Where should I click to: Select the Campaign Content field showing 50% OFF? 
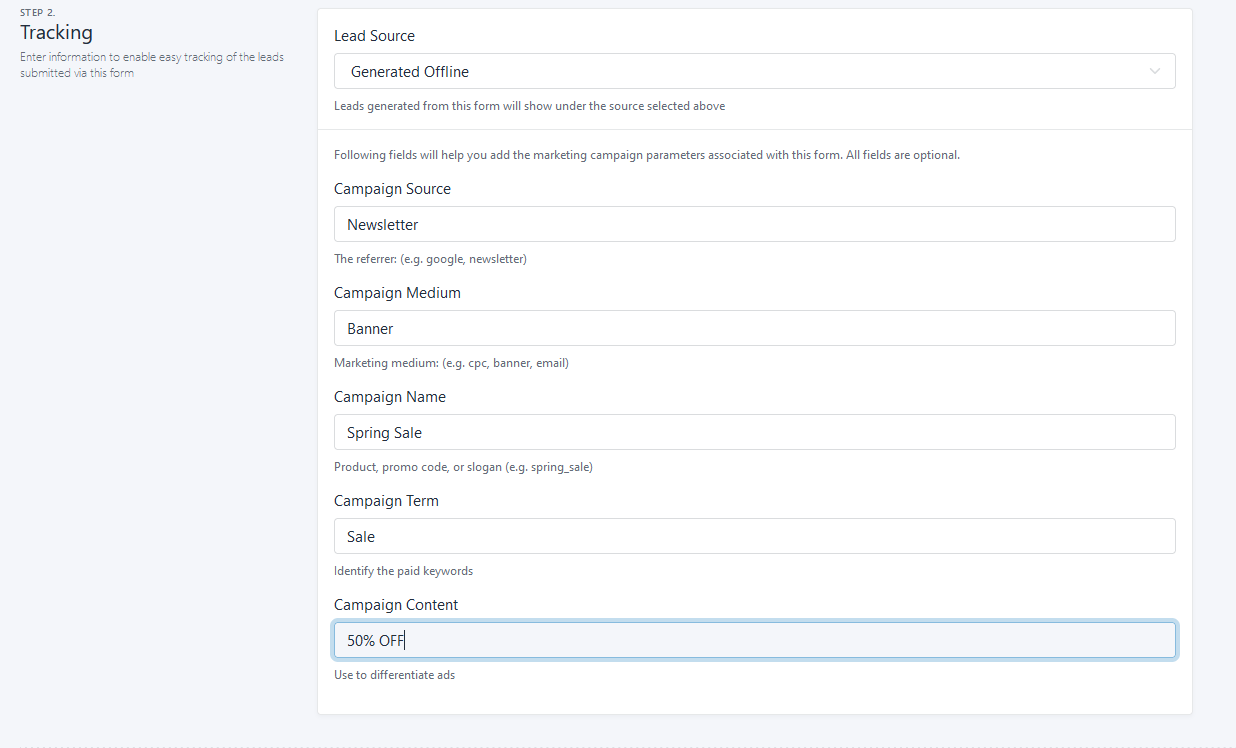754,640
